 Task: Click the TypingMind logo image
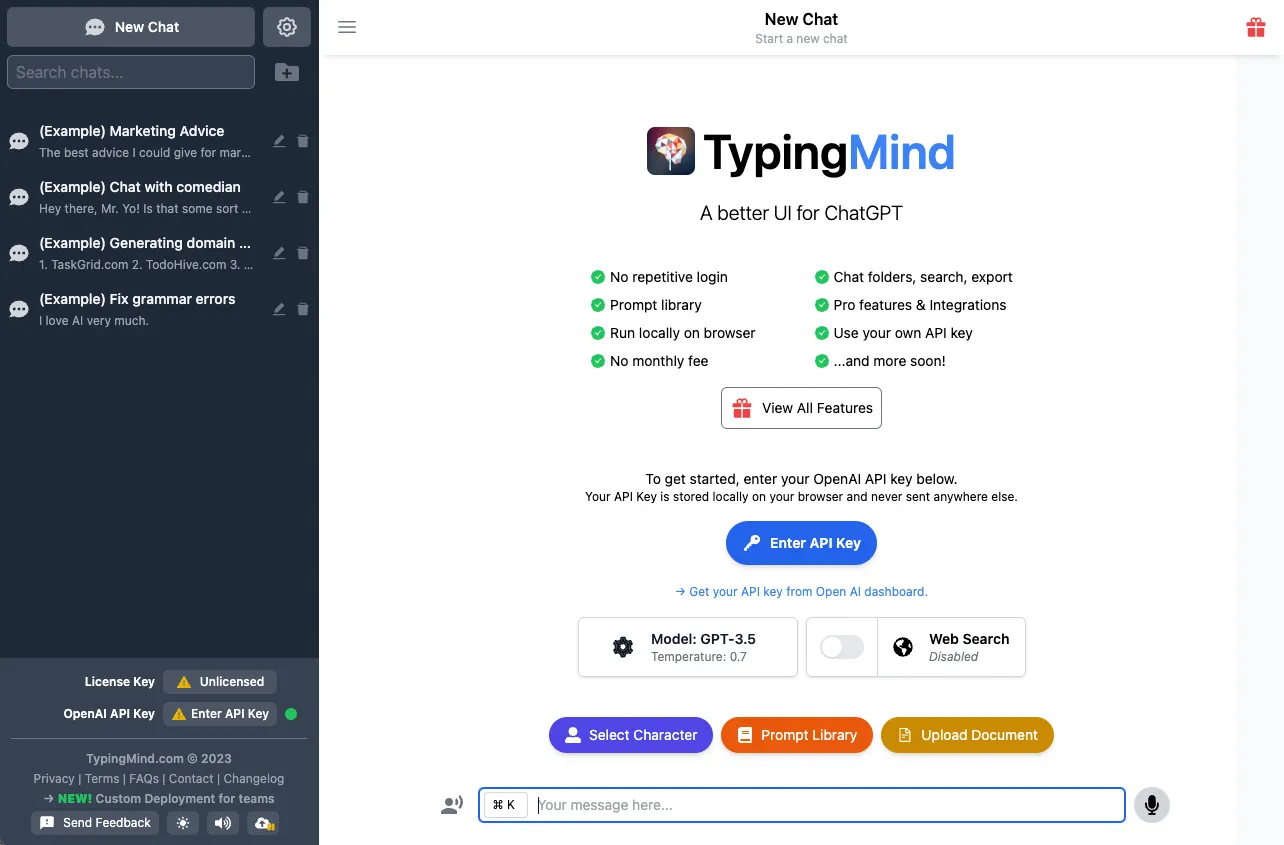pyautogui.click(x=671, y=151)
